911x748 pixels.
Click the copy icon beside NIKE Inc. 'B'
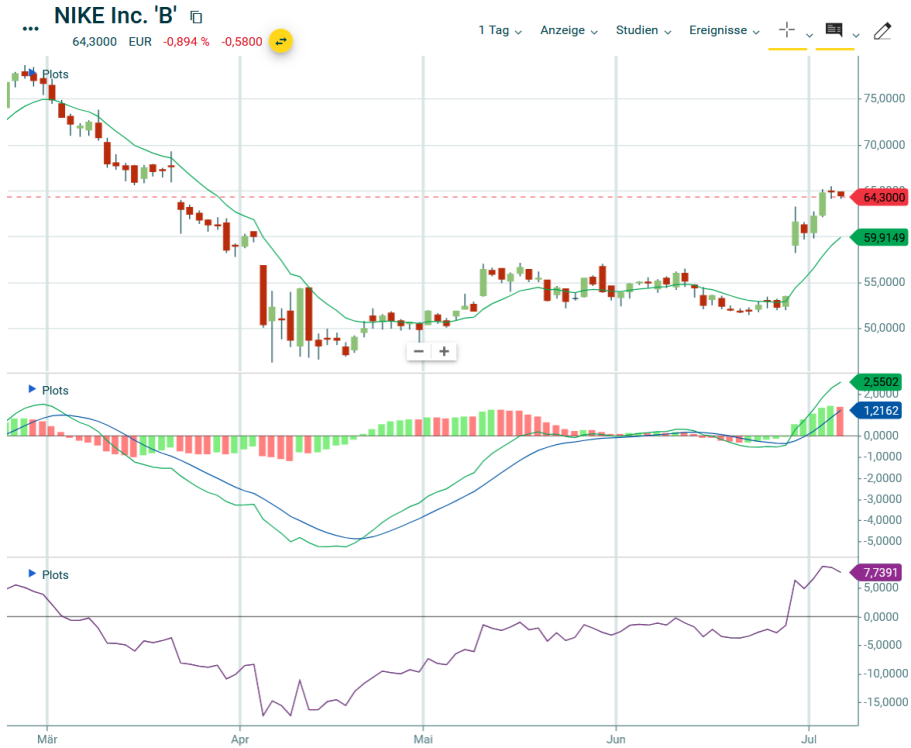(x=196, y=17)
